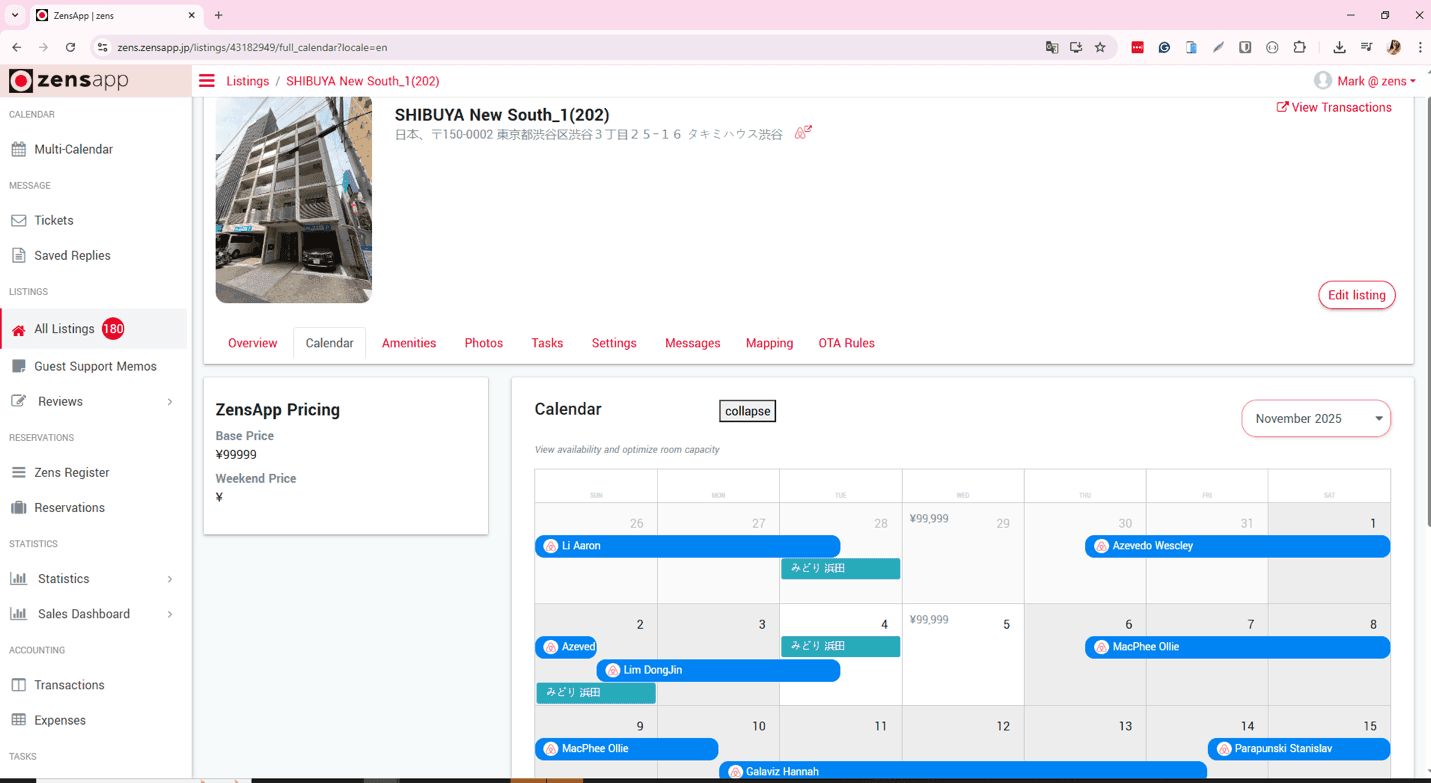1431x783 pixels.
Task: Open the Mark @ zens user menu
Action: pyautogui.click(x=1365, y=81)
